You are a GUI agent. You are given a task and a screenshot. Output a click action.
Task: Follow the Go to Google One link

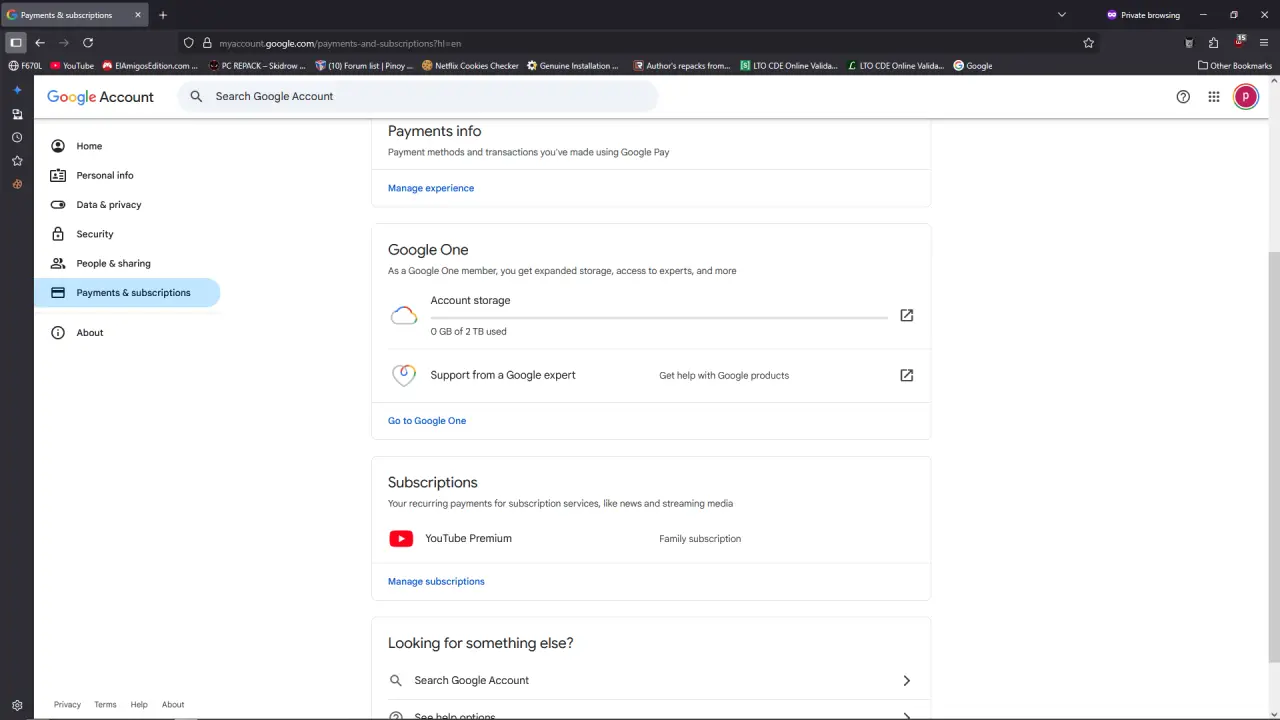pos(427,421)
